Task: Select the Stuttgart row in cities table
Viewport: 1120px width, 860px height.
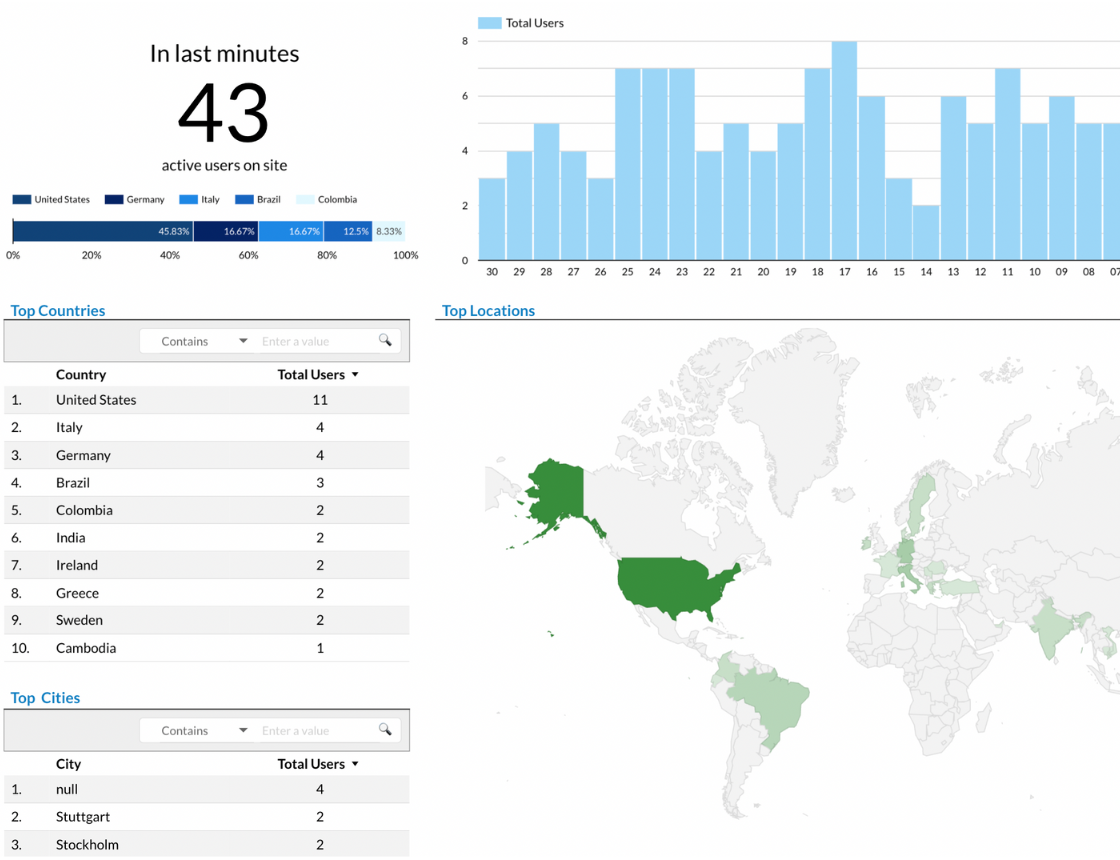Action: (x=83, y=817)
